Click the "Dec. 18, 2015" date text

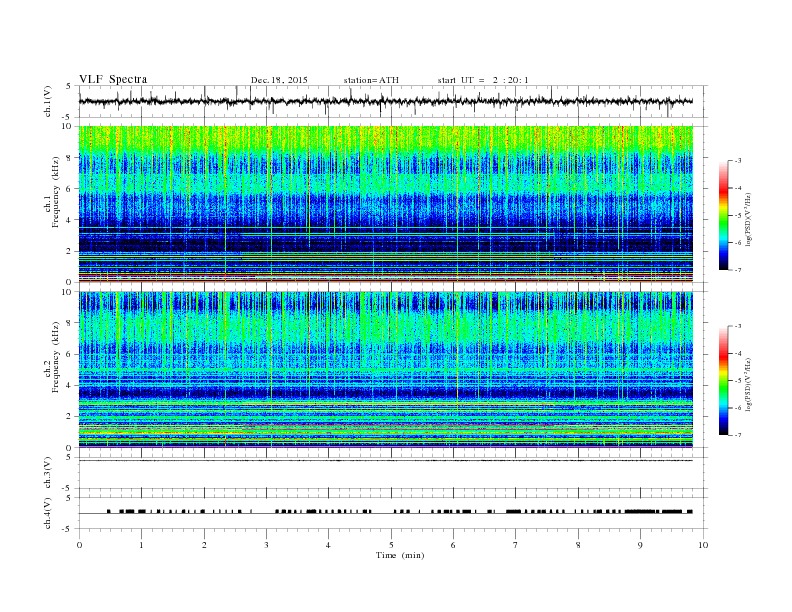279,80
